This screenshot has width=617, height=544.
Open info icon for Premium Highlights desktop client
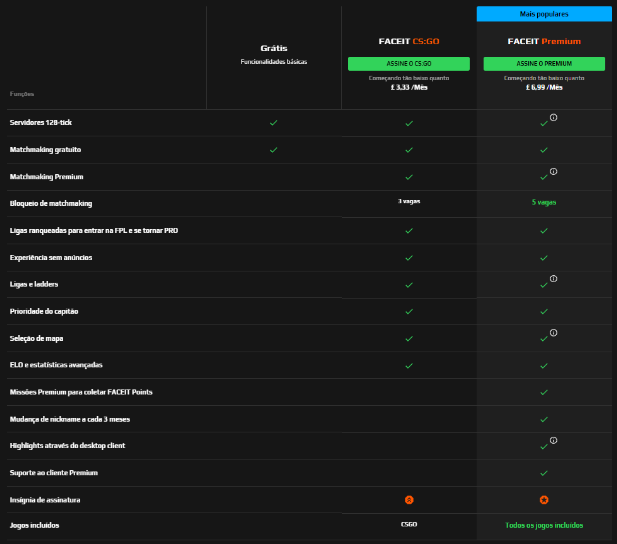point(553,440)
